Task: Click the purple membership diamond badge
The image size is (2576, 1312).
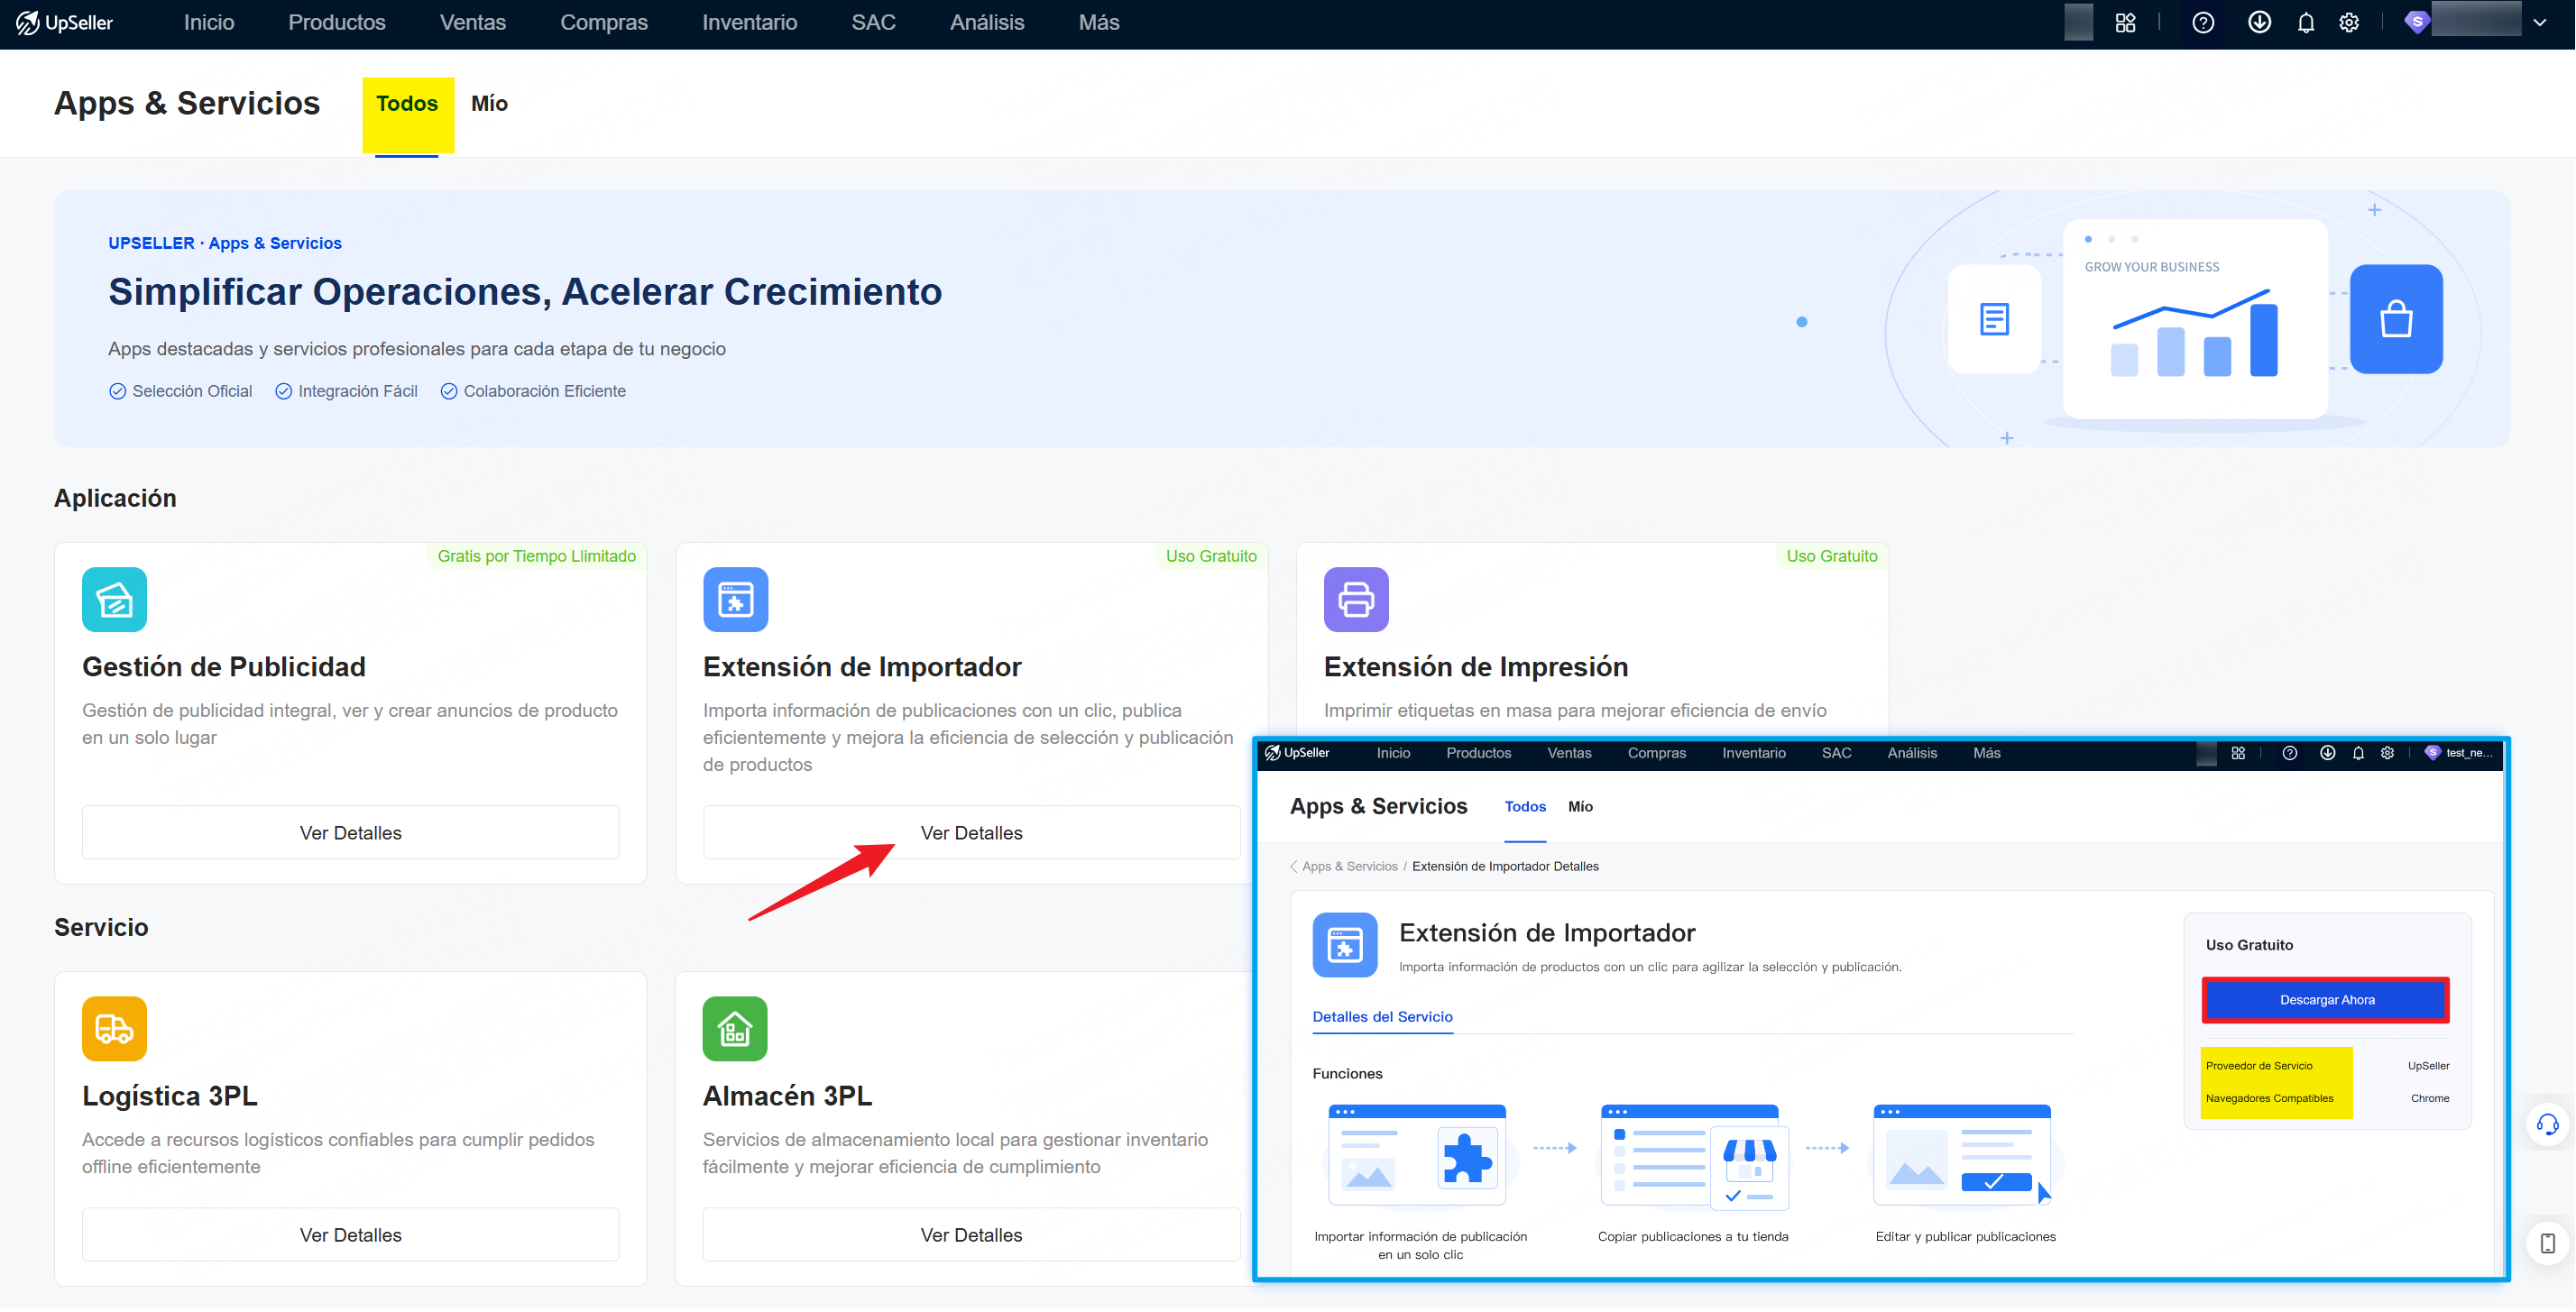Action: point(2416,22)
